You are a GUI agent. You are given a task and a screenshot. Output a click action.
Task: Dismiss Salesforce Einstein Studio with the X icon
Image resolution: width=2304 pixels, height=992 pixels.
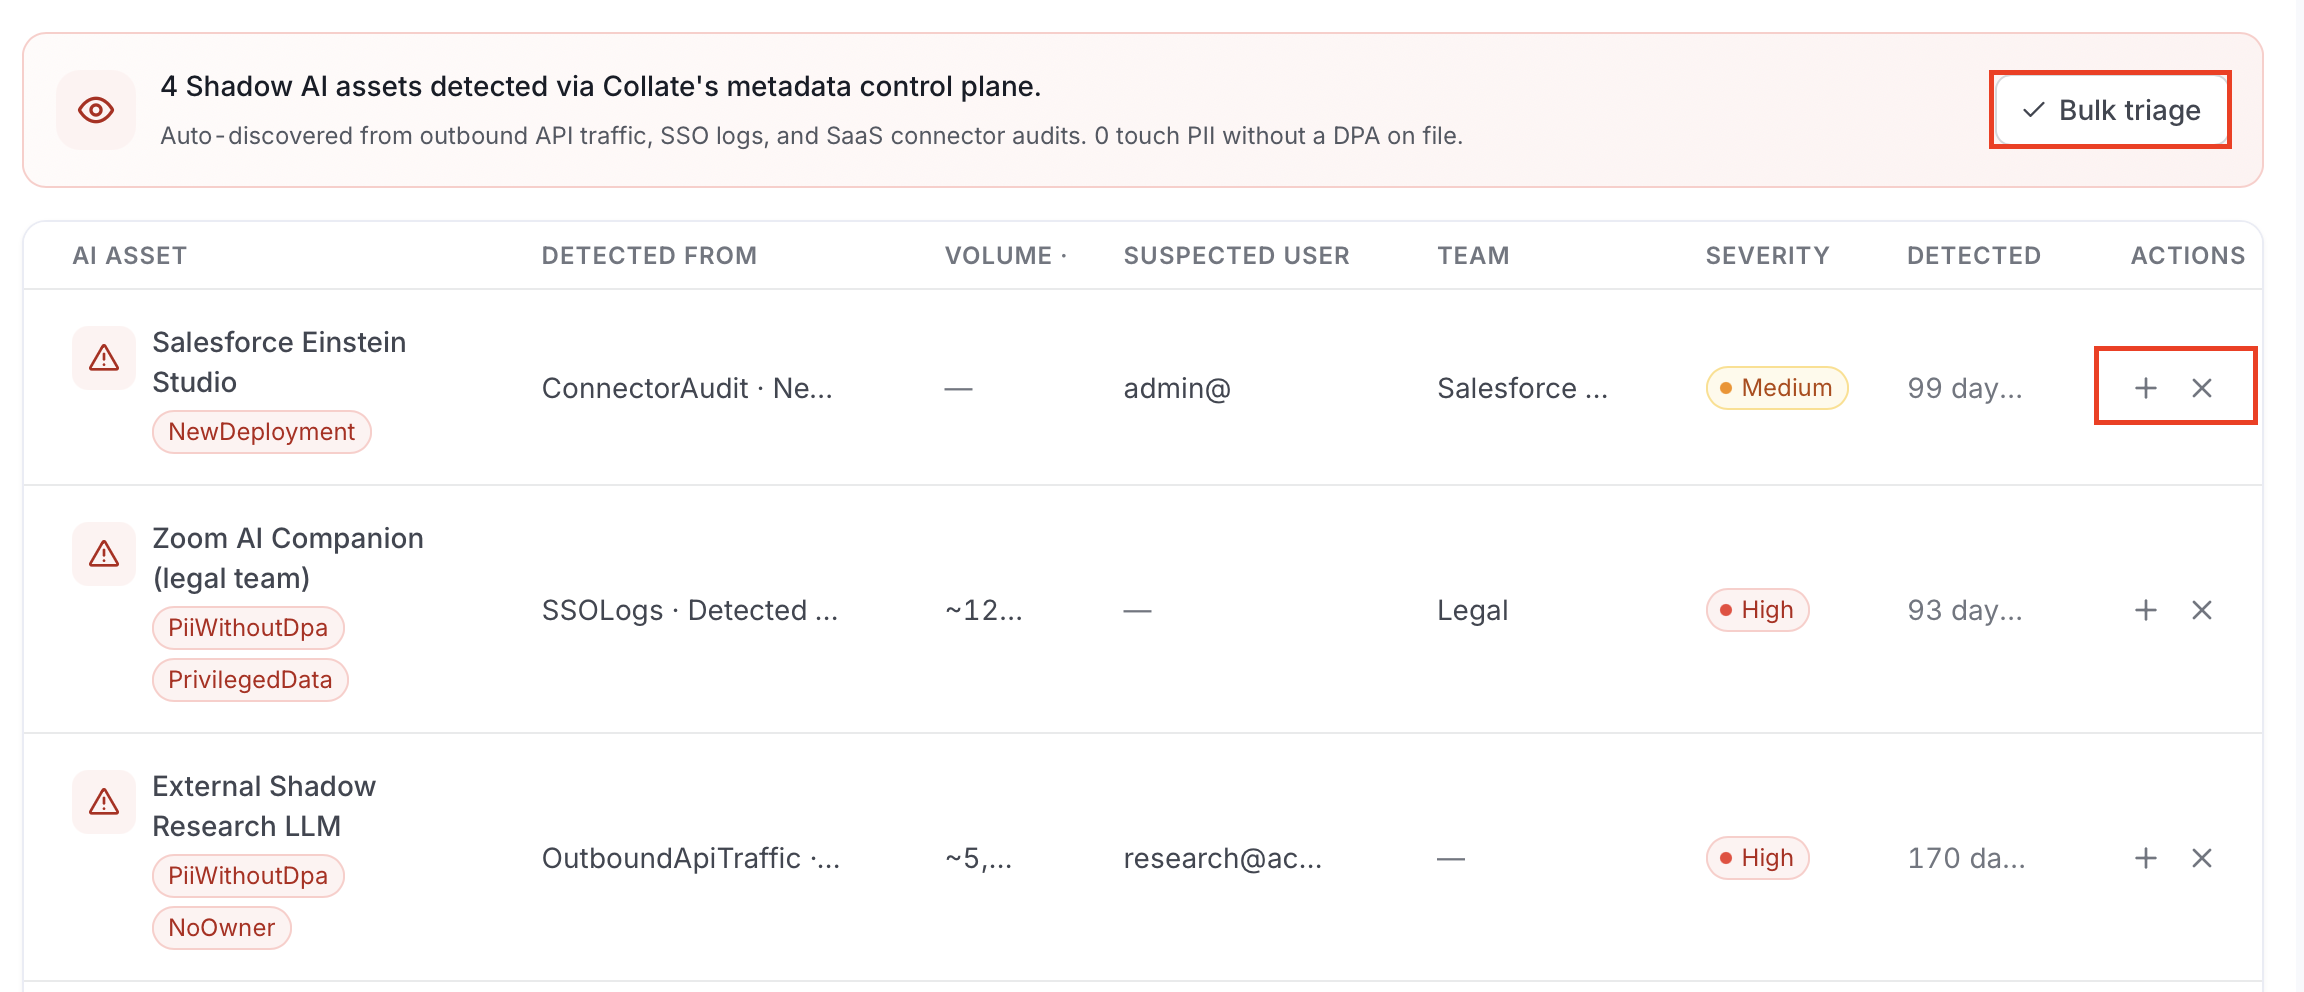point(2202,388)
